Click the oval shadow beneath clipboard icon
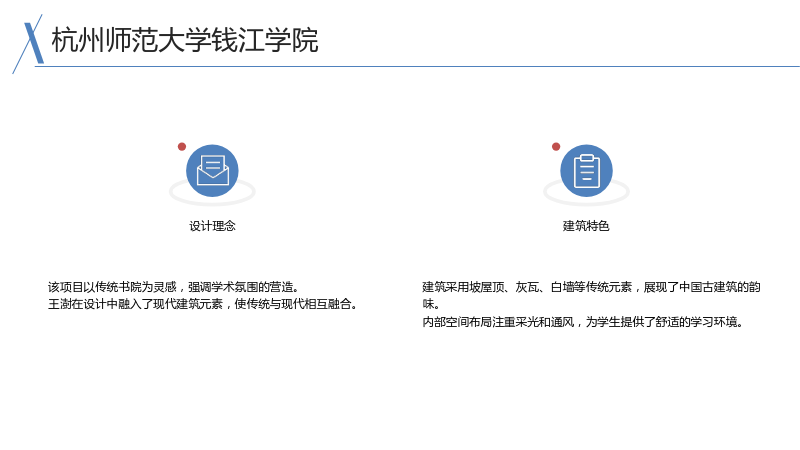800x450 pixels. coord(586,194)
